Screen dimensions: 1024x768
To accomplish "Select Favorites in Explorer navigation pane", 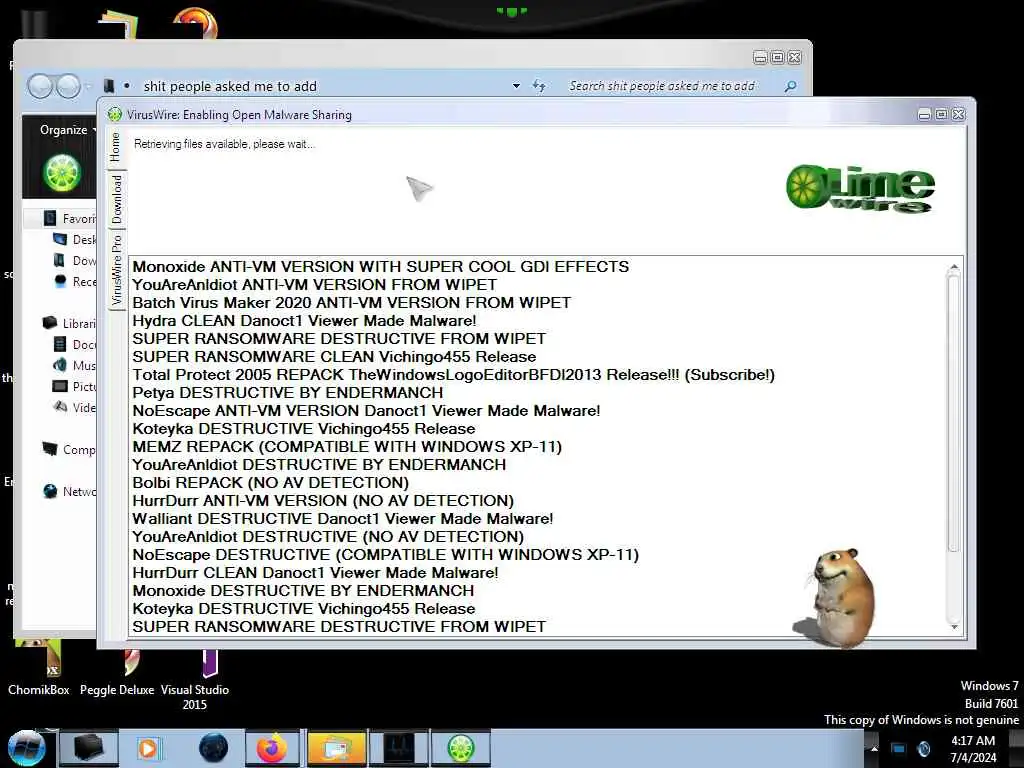I will tap(69, 218).
